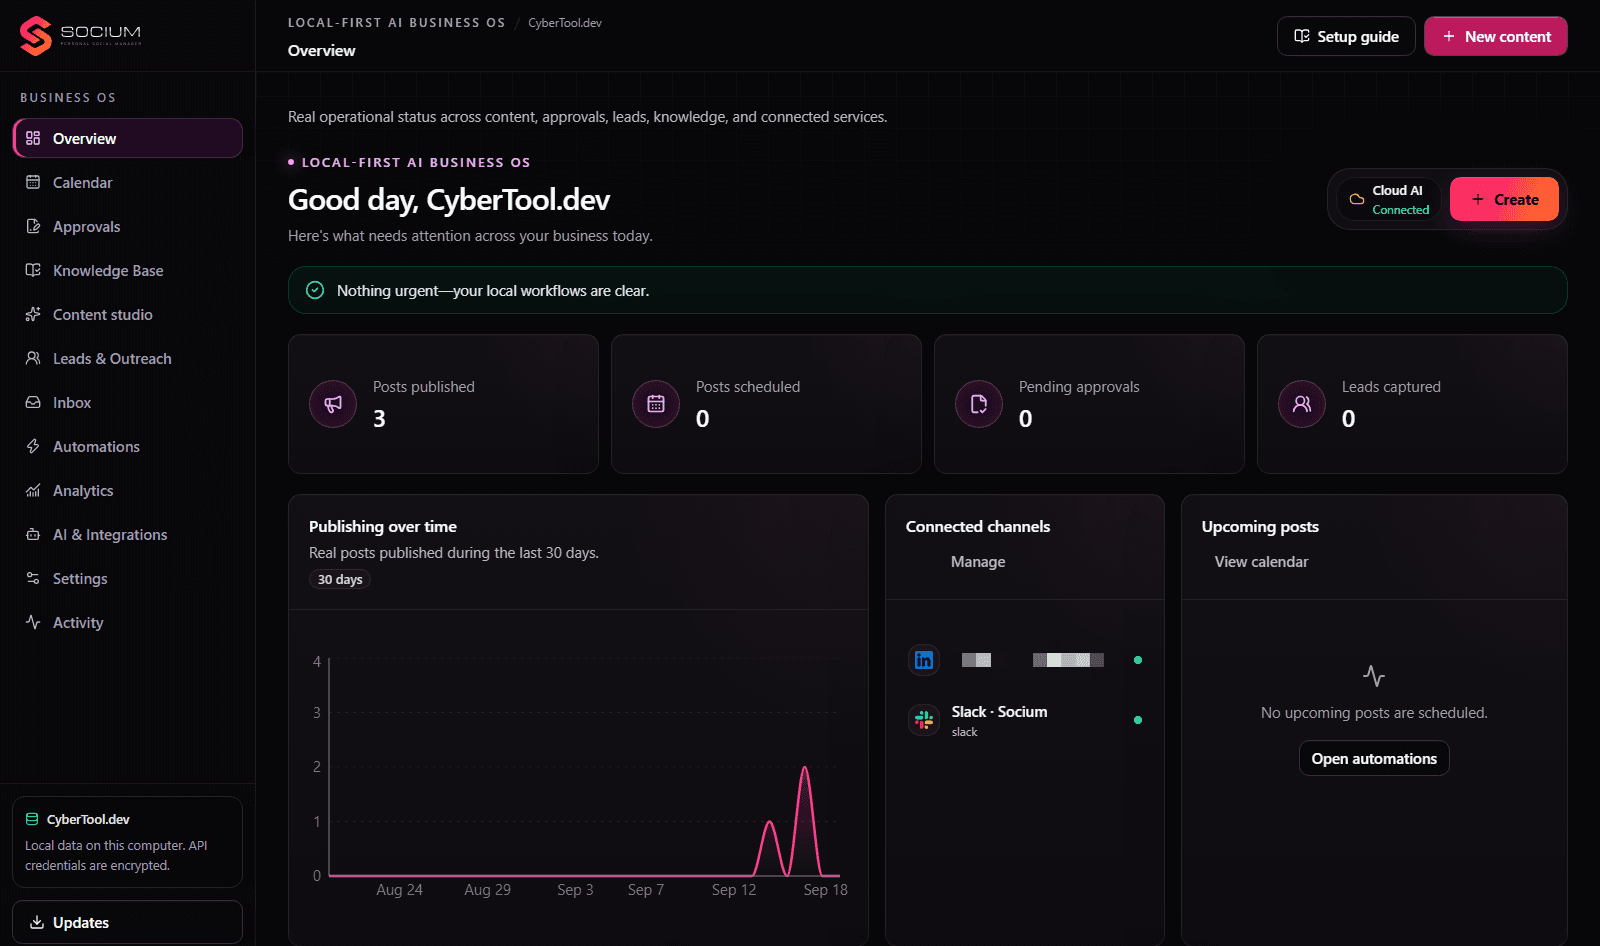Click the Settings sliders icon
This screenshot has width=1600, height=946.
coord(33,578)
